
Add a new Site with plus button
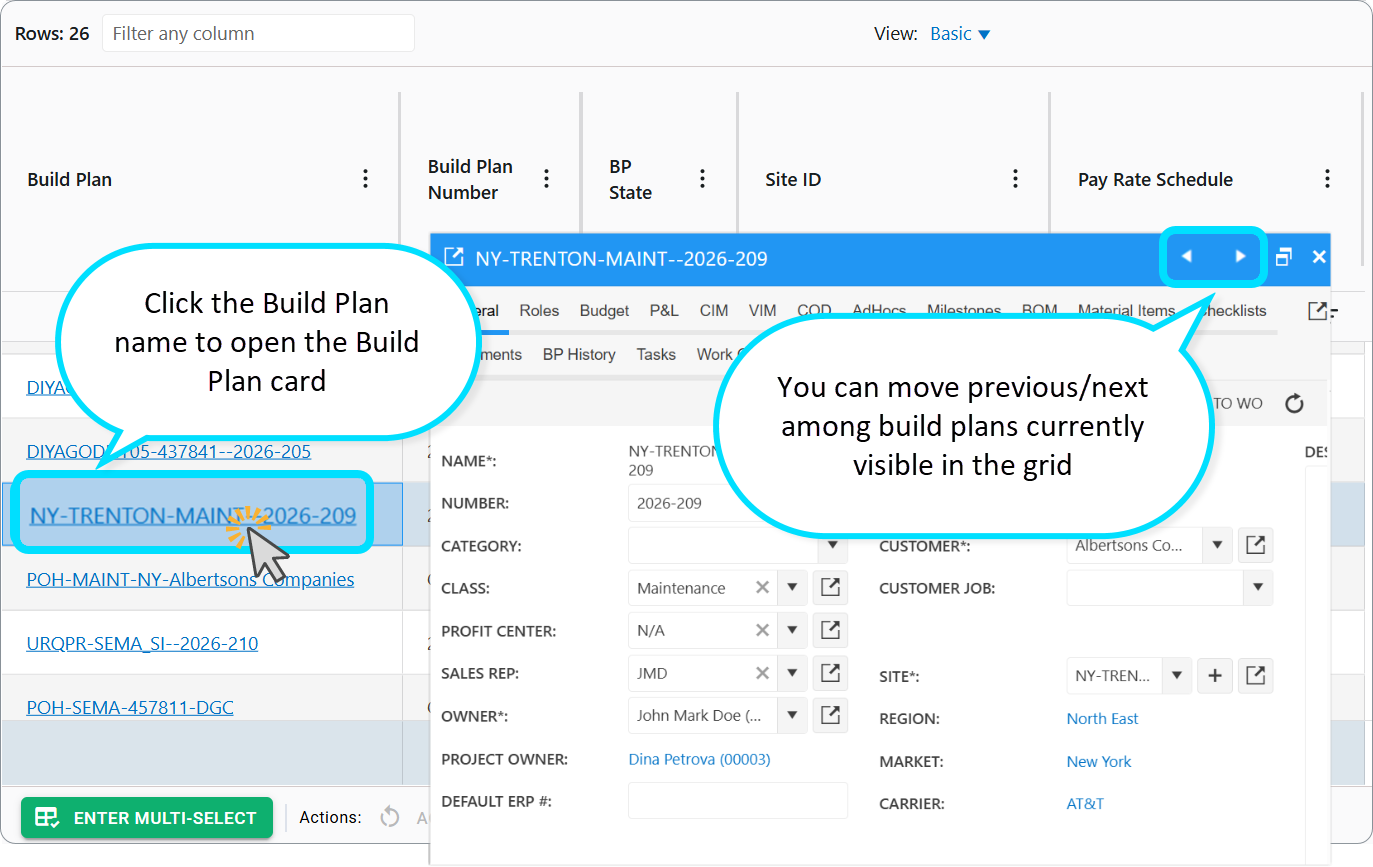pos(1214,676)
